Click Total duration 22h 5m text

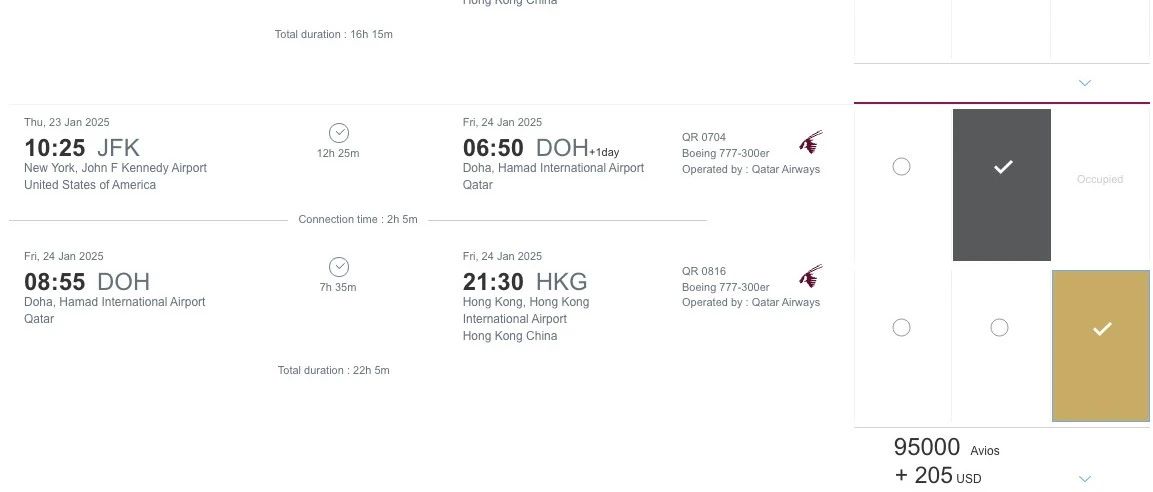[x=334, y=370]
